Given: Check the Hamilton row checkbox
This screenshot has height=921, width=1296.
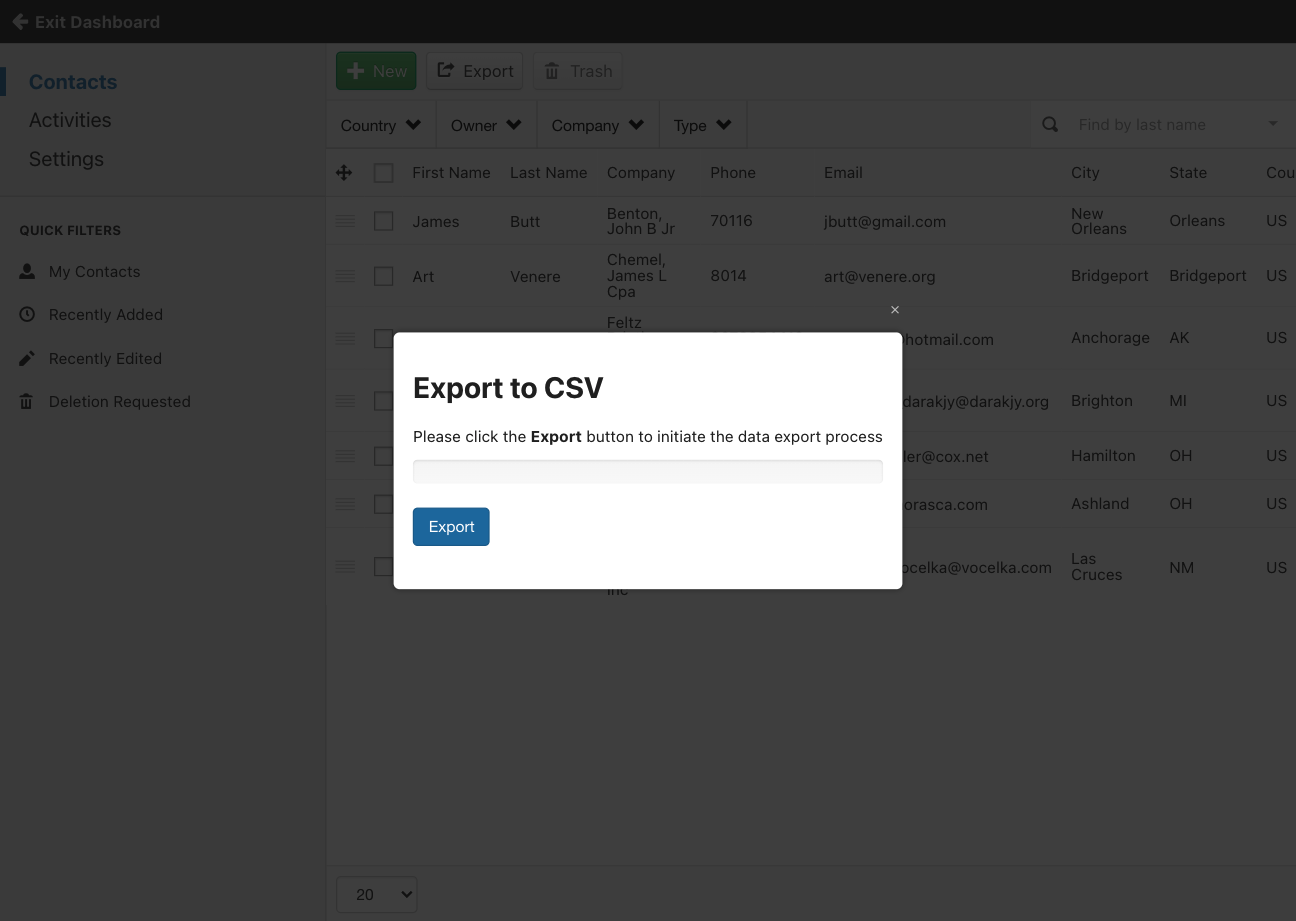Looking at the screenshot, I should [x=383, y=456].
